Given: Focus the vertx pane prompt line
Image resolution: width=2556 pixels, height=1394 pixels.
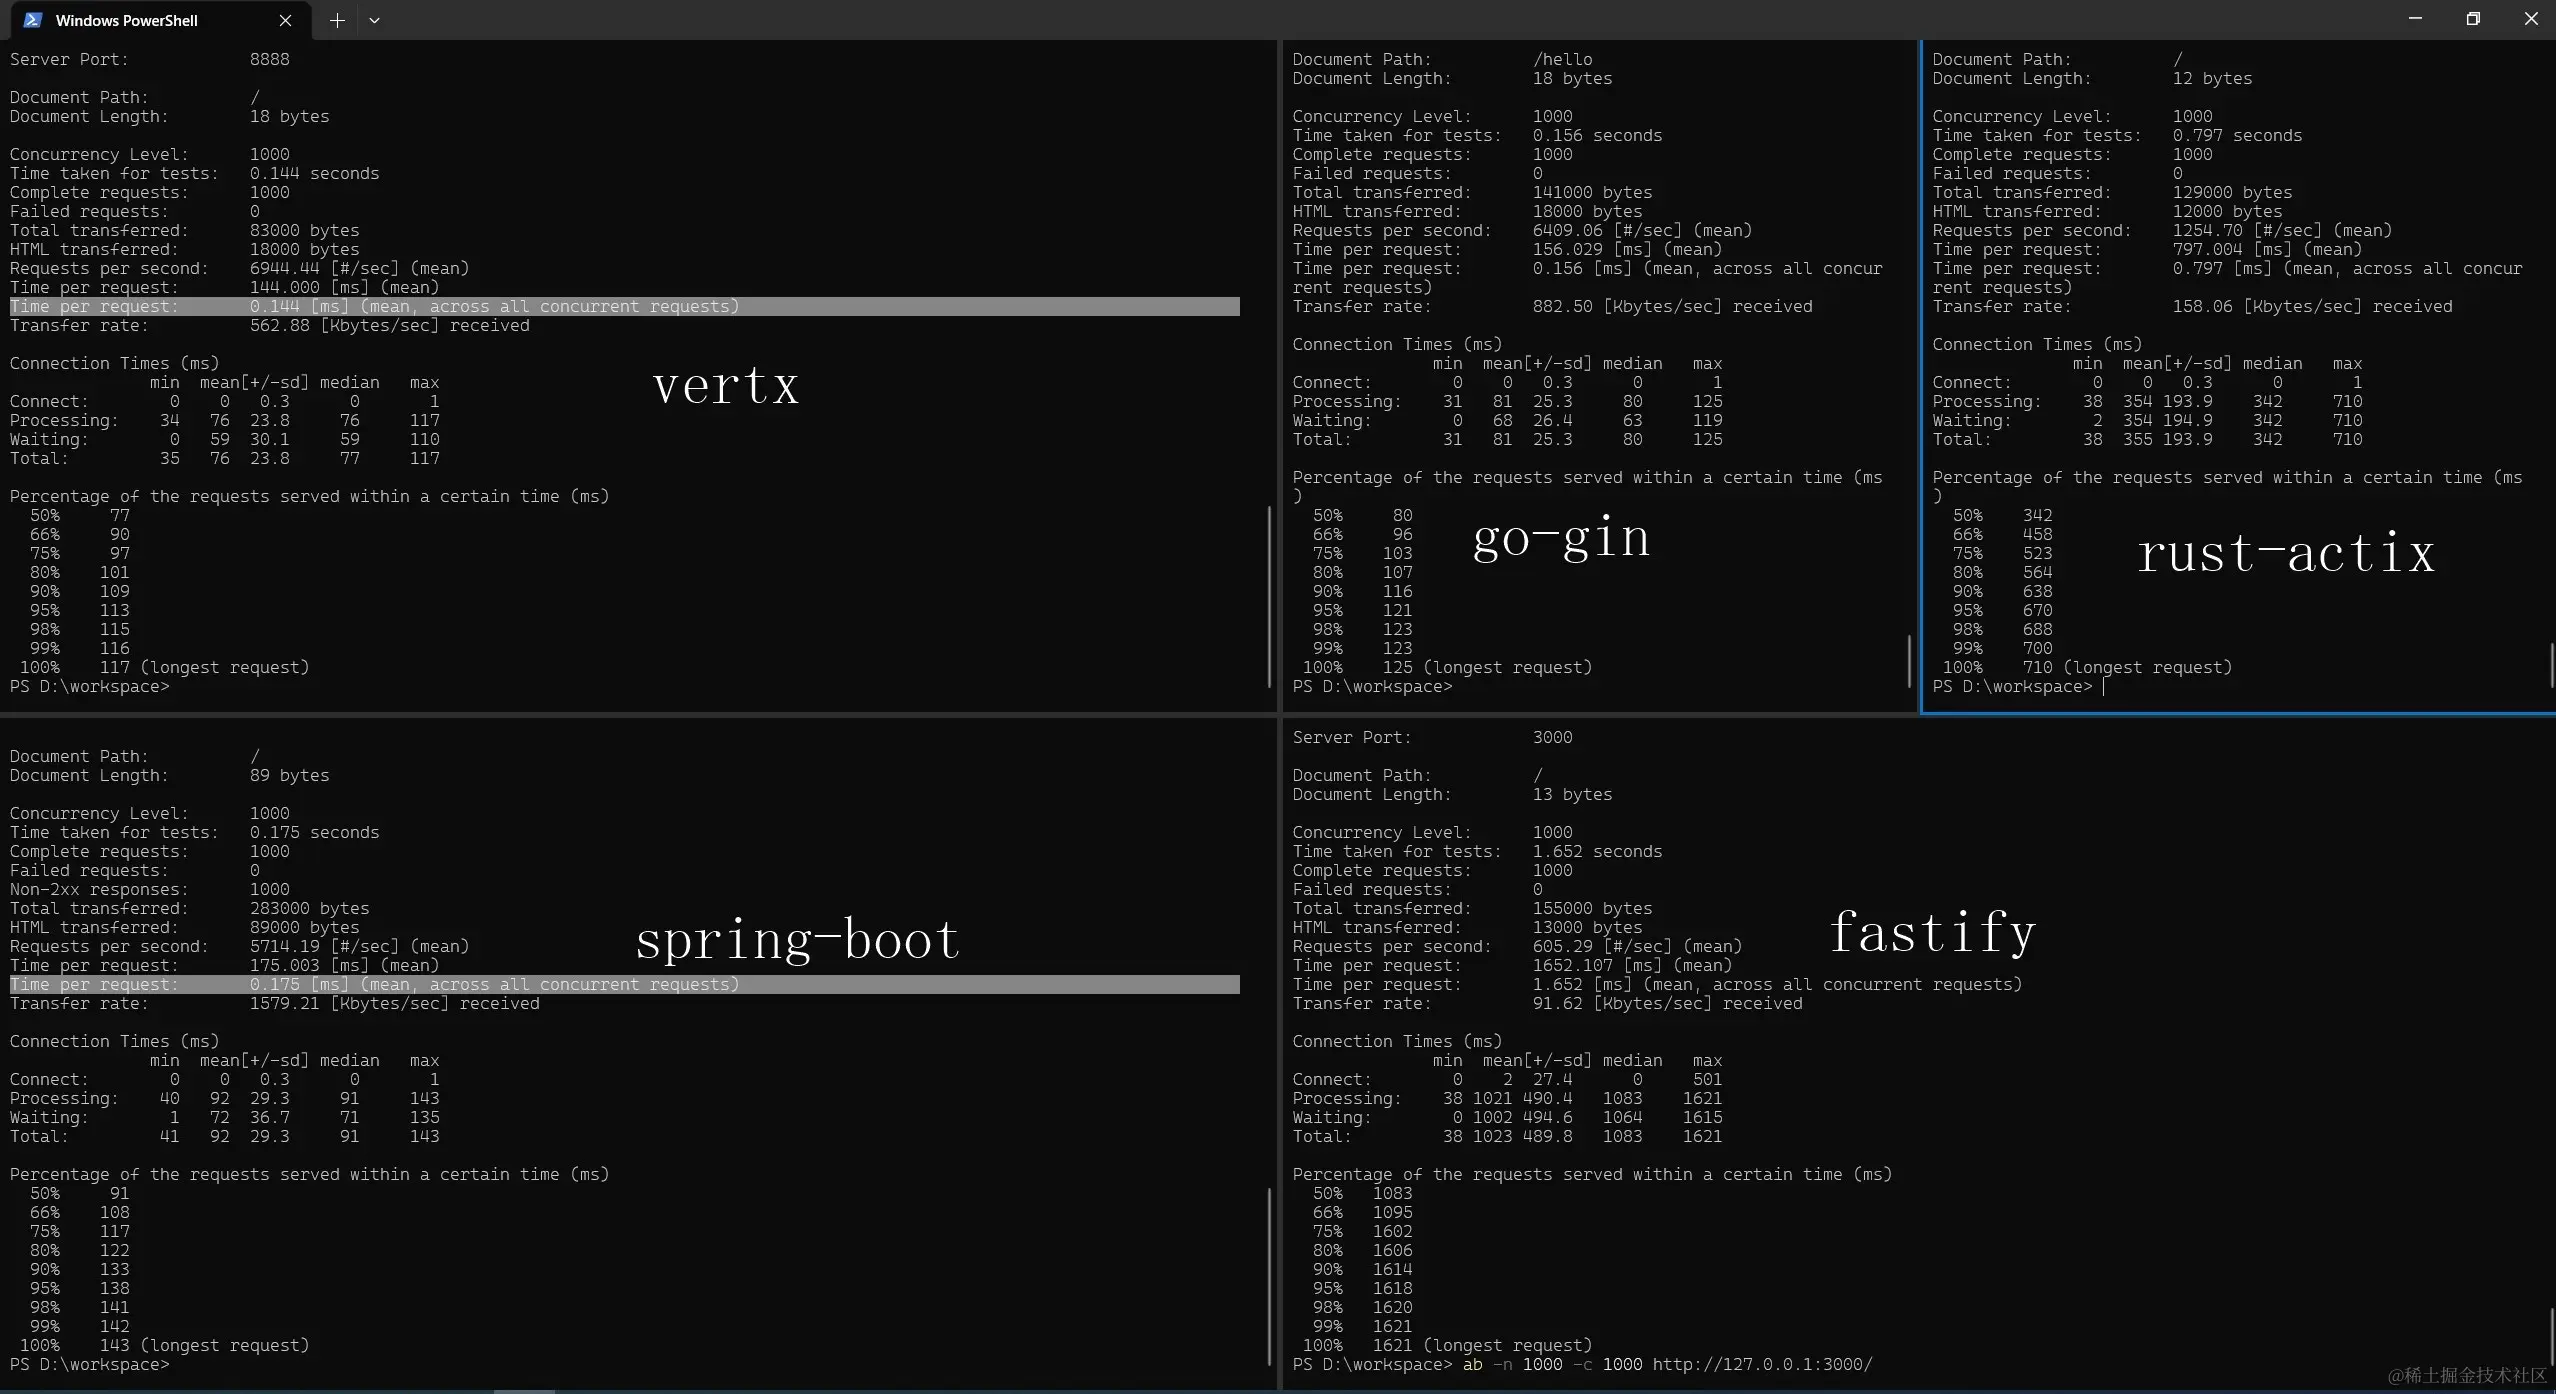Looking at the screenshot, I should (90, 687).
